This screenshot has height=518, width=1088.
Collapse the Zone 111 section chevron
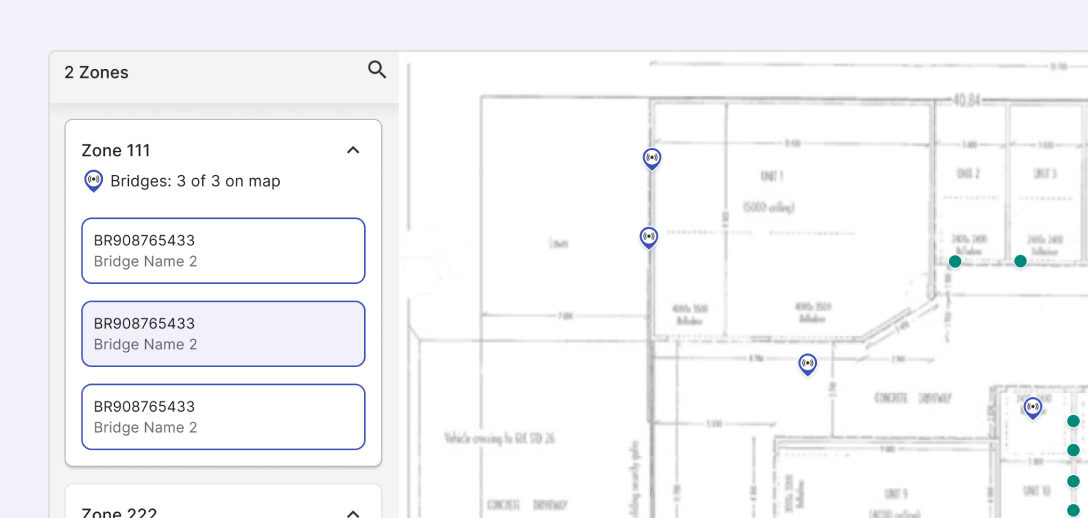click(353, 150)
